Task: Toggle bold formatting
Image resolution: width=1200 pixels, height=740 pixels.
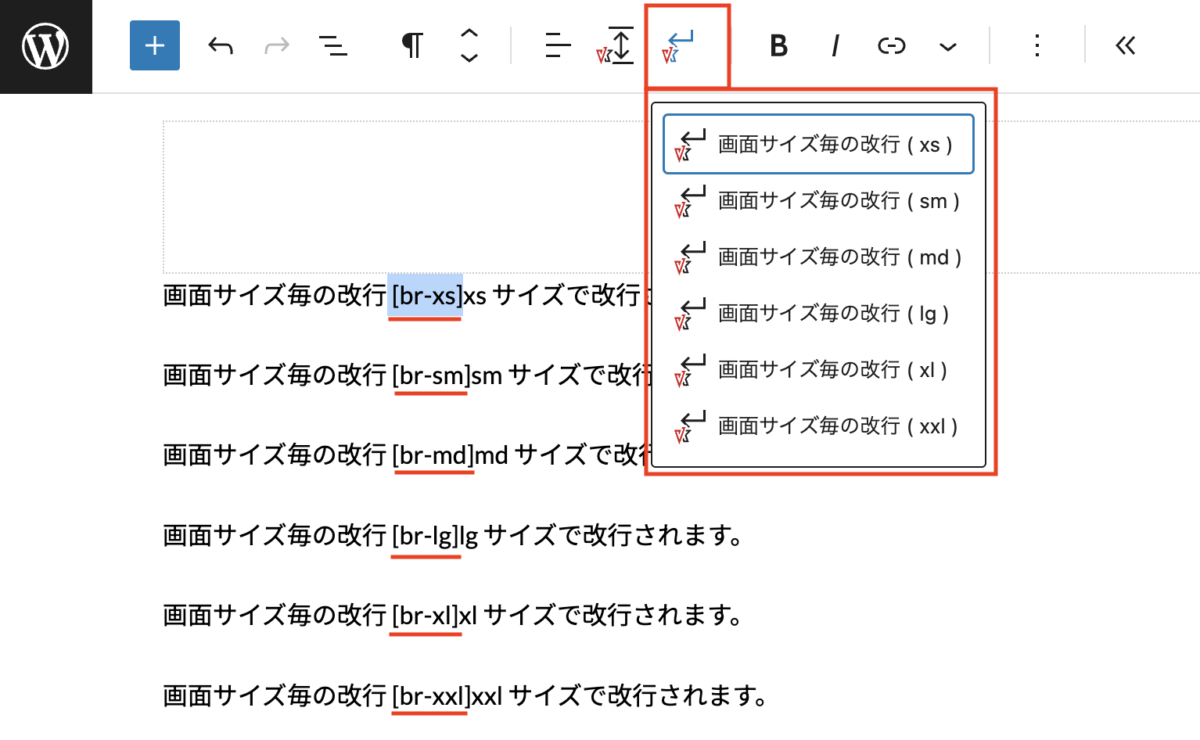Action: [779, 46]
